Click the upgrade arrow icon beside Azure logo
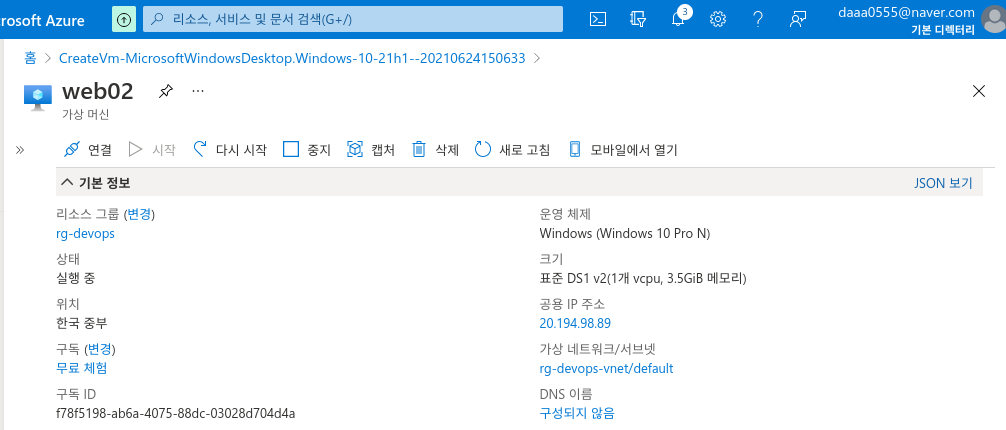 click(124, 20)
